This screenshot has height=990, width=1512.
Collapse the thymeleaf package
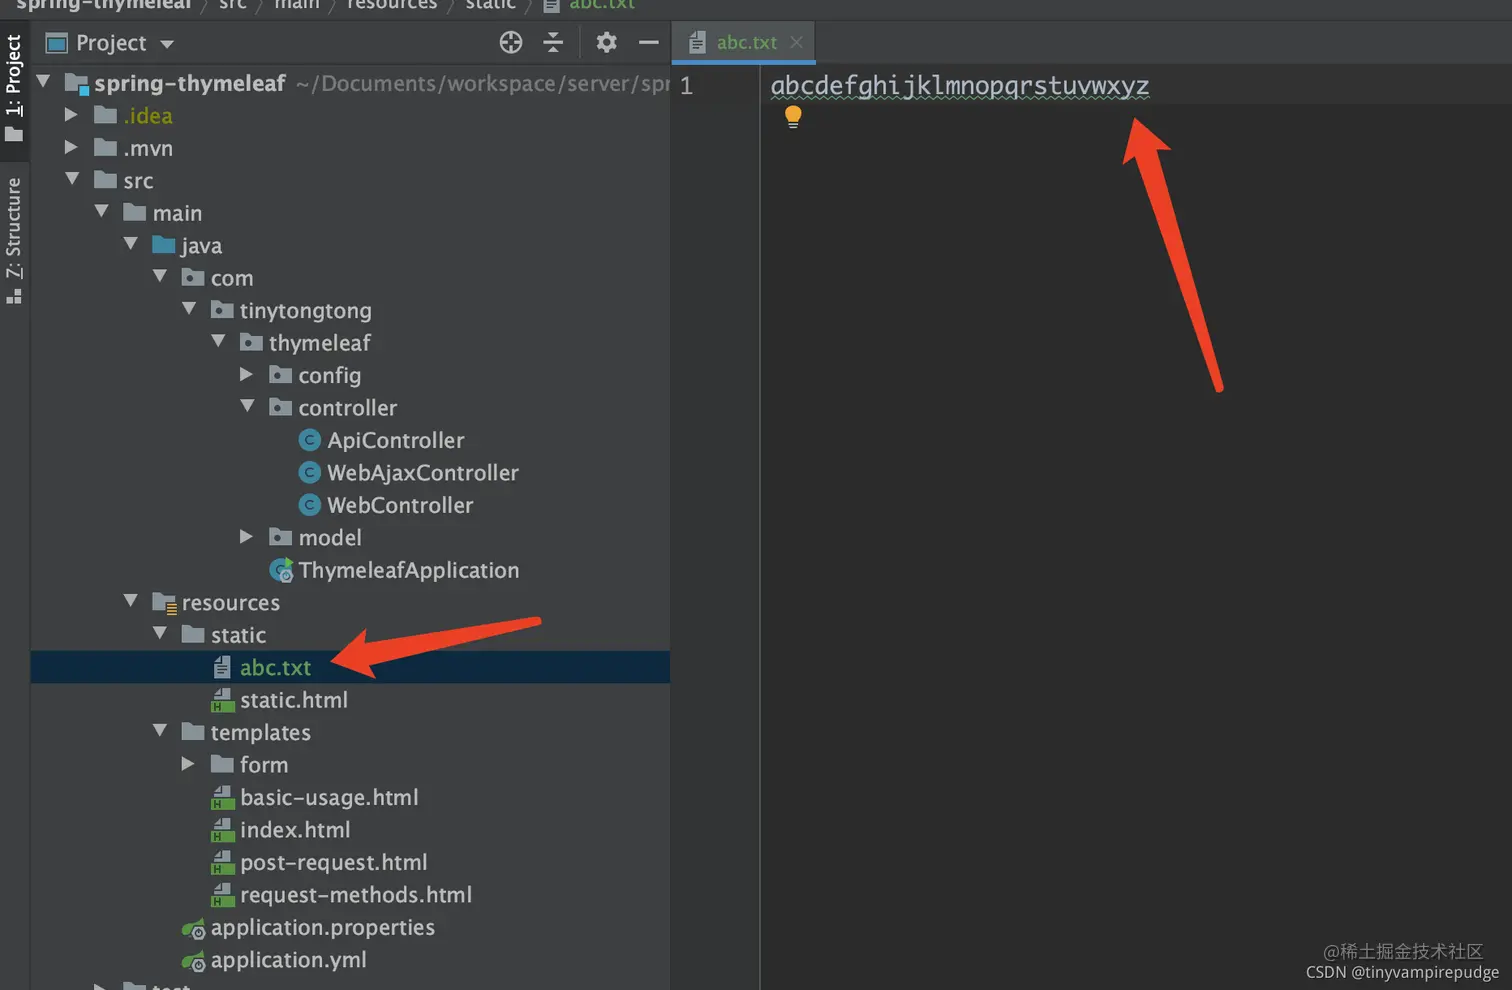[x=218, y=342]
